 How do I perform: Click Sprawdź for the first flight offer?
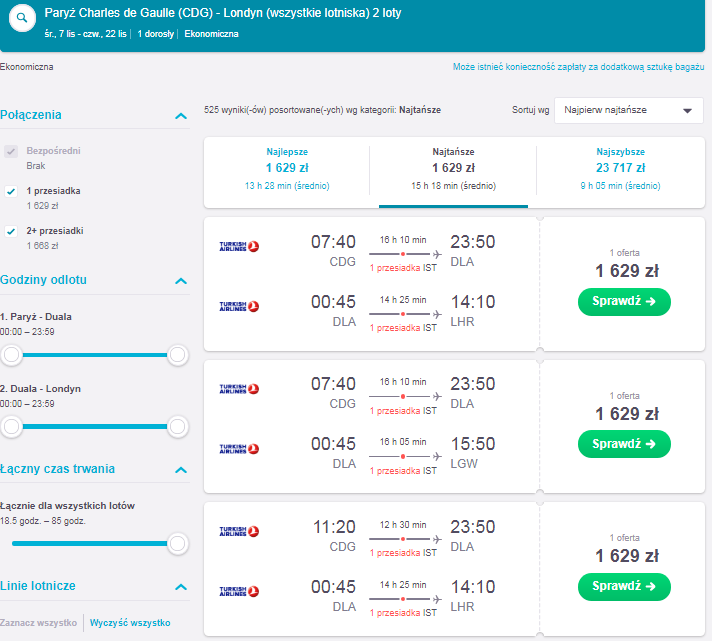(x=624, y=301)
